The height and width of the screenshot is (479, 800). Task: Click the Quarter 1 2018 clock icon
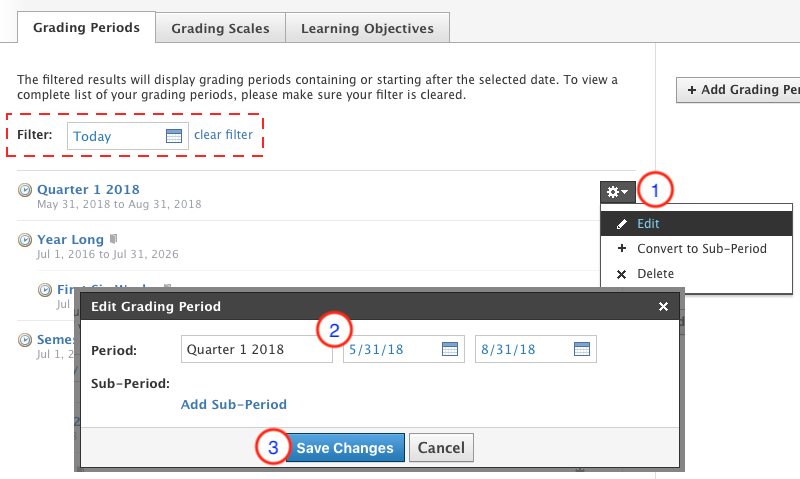[x=25, y=190]
